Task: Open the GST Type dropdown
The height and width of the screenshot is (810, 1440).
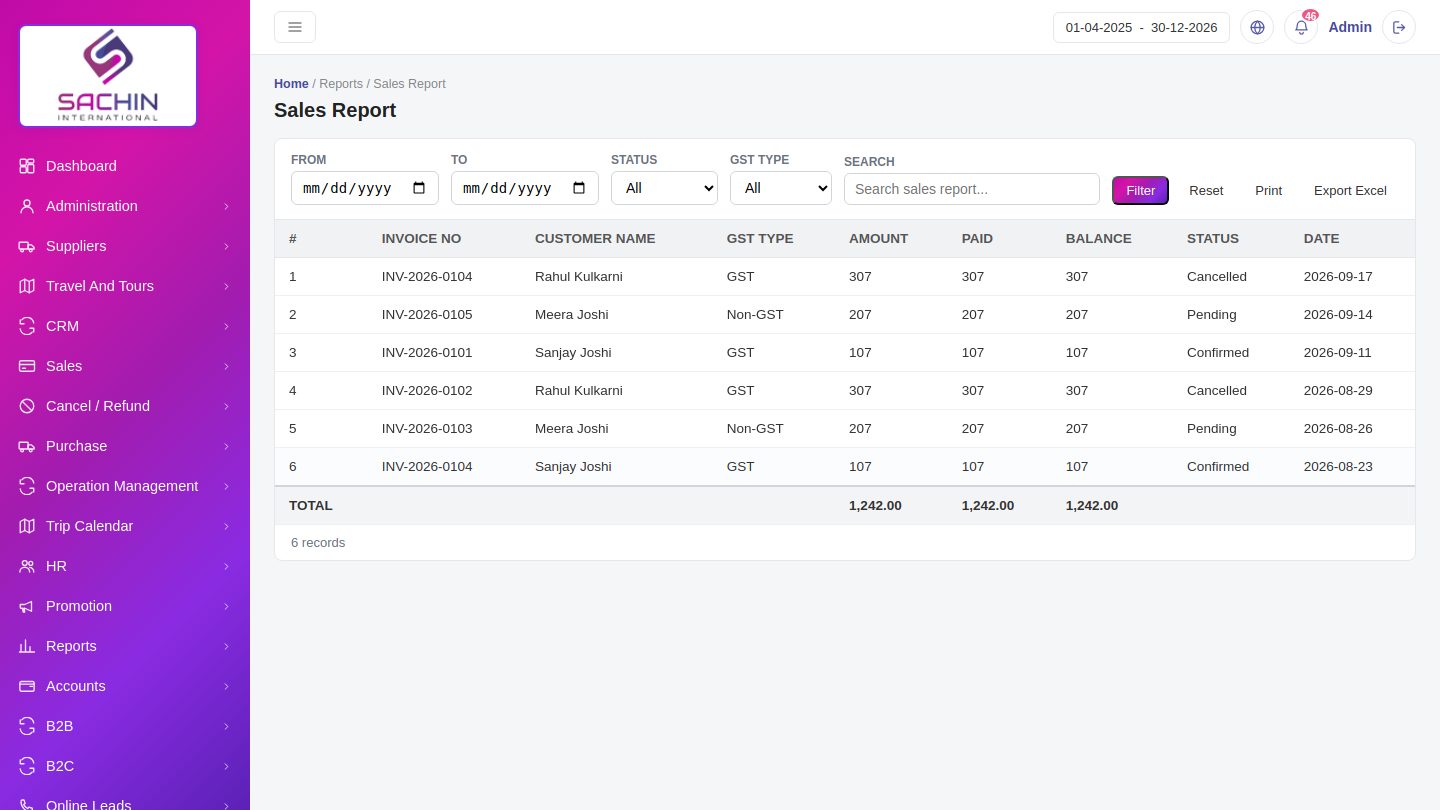Action: (781, 188)
